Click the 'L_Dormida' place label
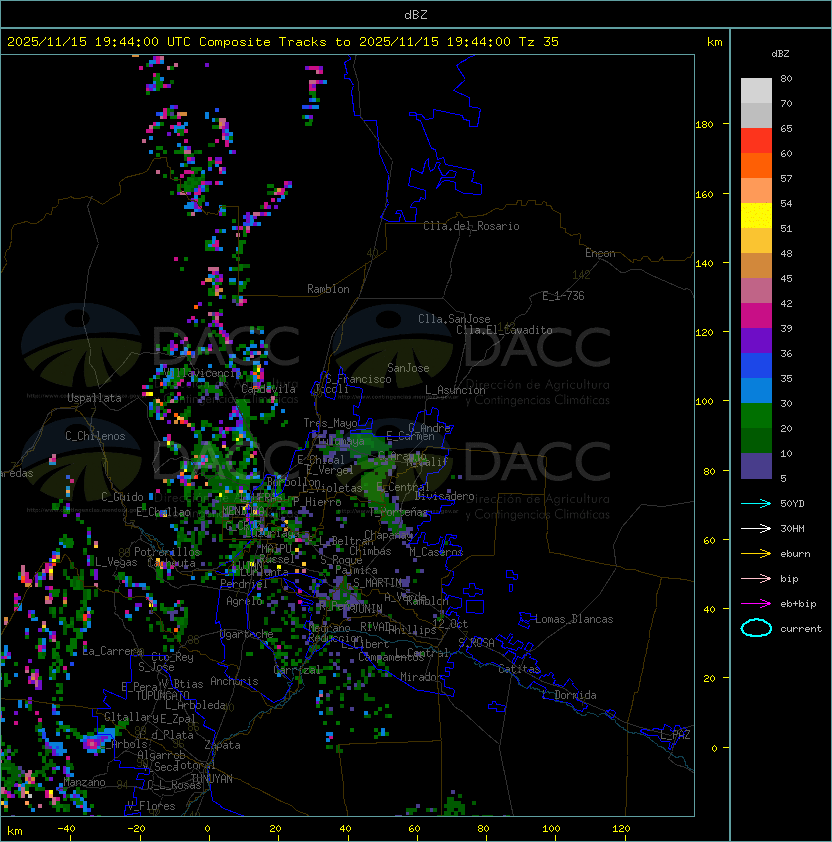This screenshot has width=832, height=842. [569, 695]
